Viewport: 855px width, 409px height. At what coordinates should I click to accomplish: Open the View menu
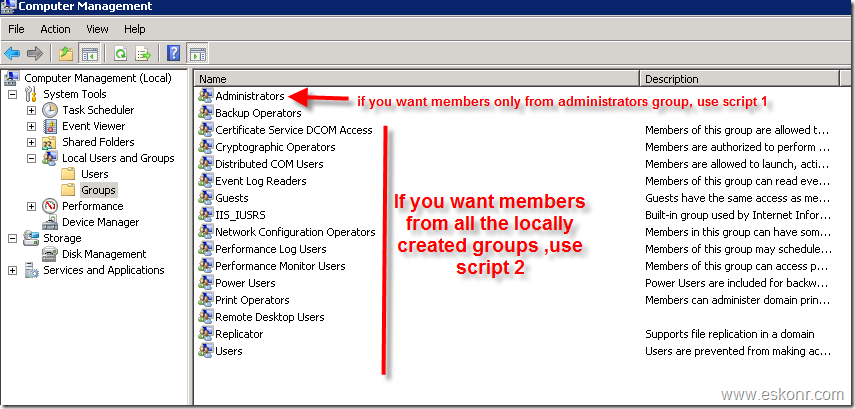pos(97,29)
